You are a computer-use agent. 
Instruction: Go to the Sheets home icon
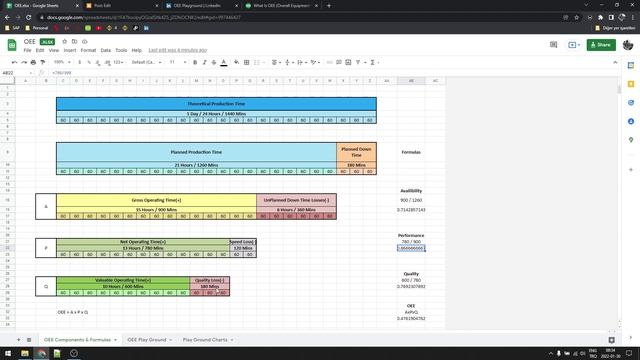point(12,45)
